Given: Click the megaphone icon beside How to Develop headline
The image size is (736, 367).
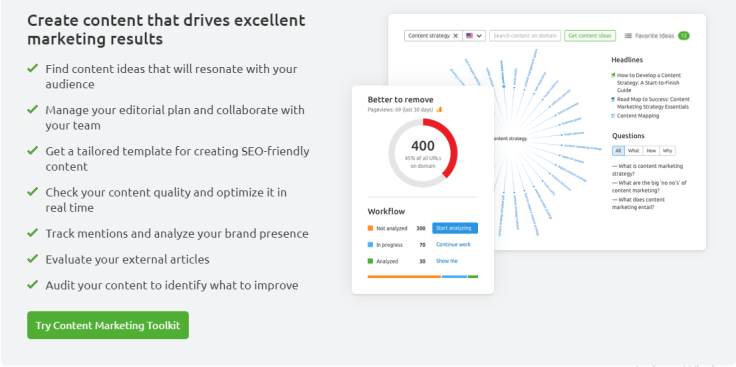Looking at the screenshot, I should [x=613, y=75].
